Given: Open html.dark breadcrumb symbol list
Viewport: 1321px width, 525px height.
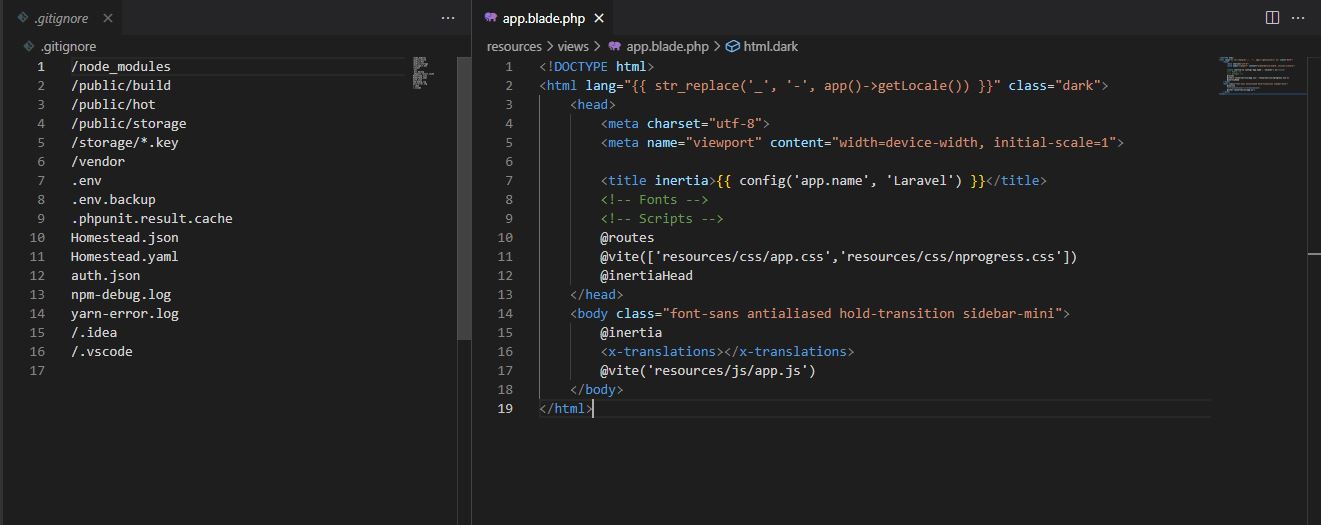Looking at the screenshot, I should (770, 46).
